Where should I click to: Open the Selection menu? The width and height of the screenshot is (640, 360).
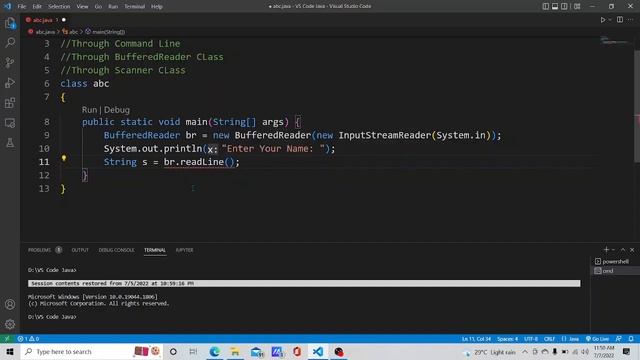pos(59,7)
